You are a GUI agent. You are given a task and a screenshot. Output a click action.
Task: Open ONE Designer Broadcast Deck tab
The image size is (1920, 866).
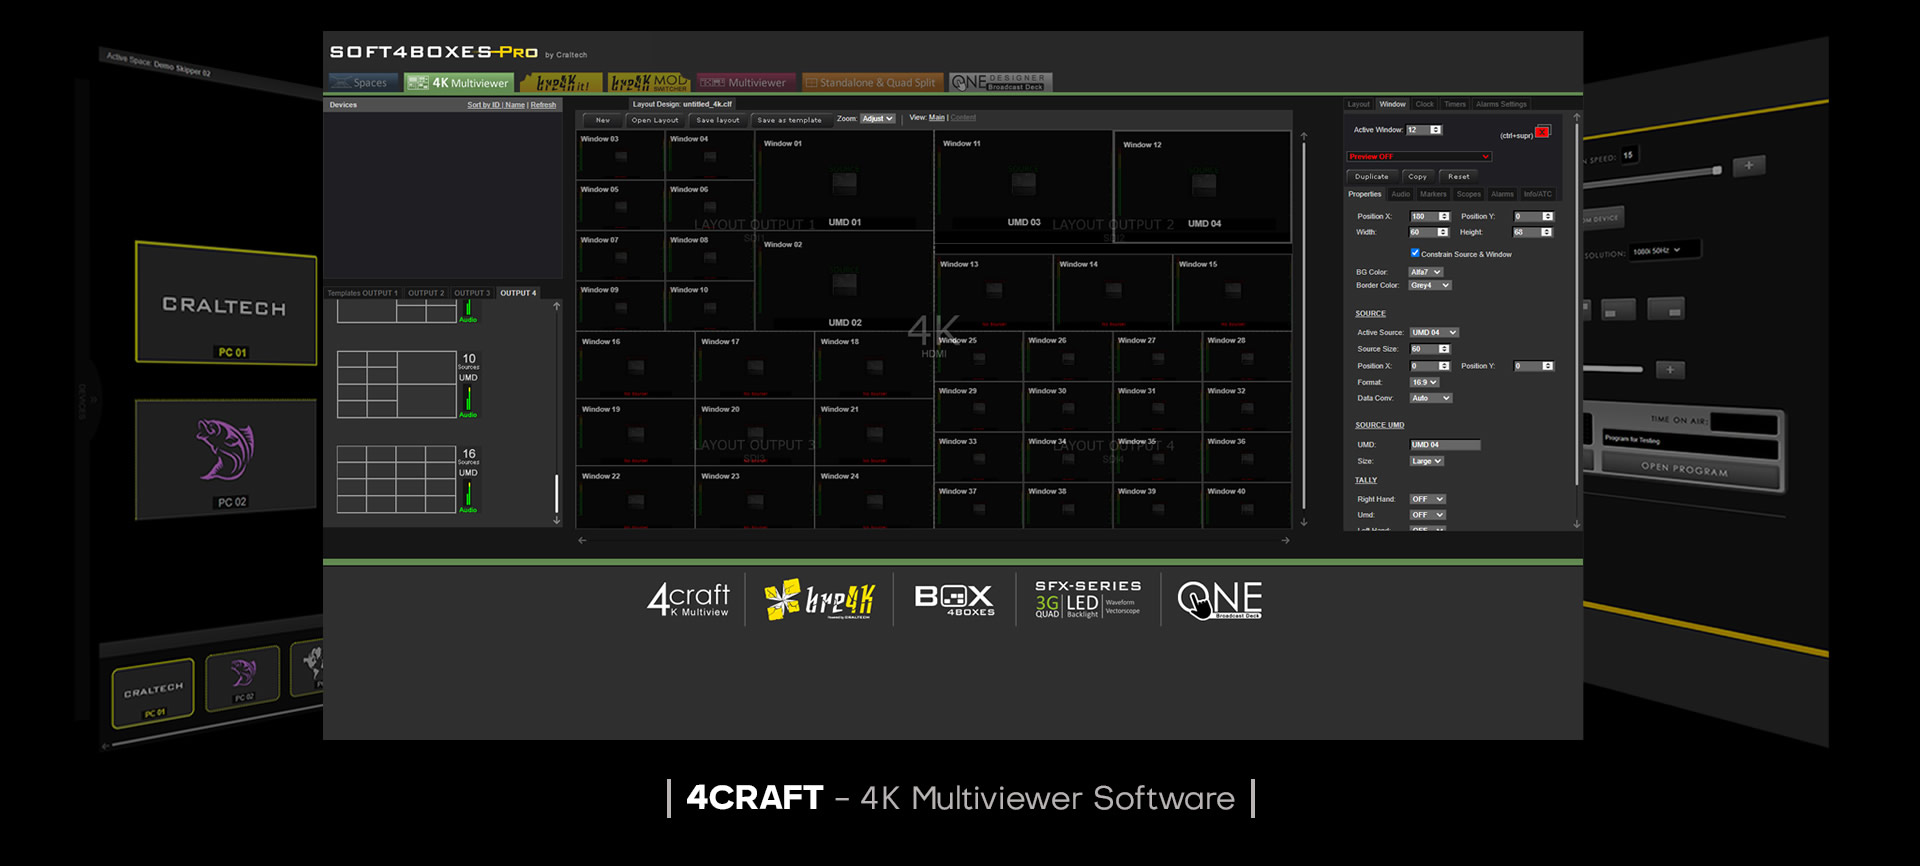click(x=1000, y=83)
